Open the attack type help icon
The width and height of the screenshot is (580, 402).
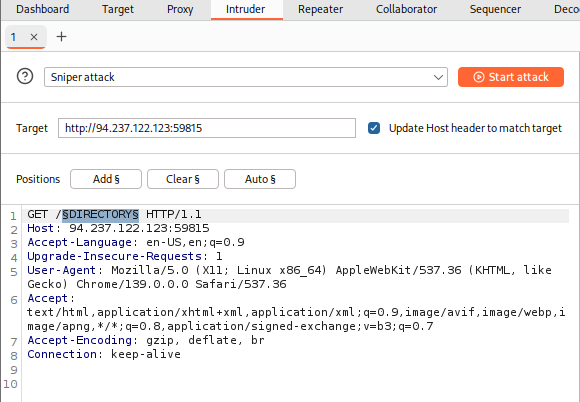(25, 77)
